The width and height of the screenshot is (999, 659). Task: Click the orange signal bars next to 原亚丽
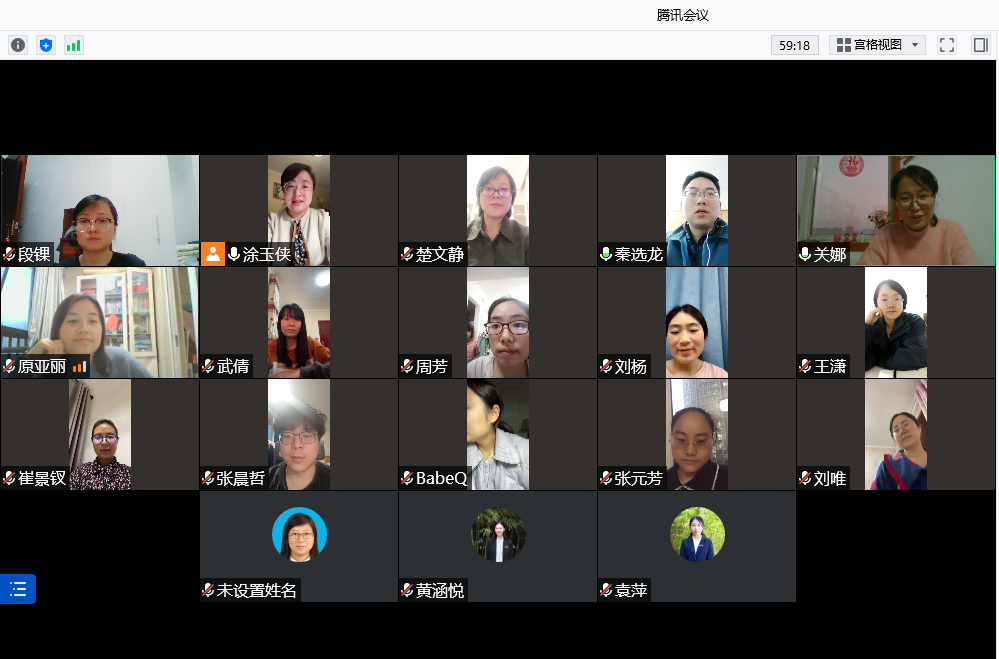click(x=79, y=367)
